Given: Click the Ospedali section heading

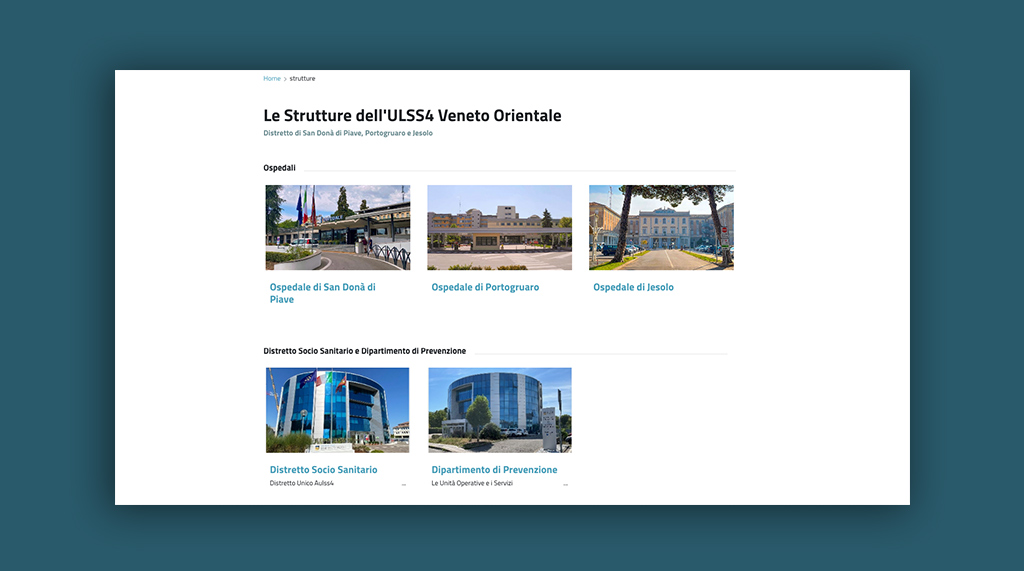Looking at the screenshot, I should 280,168.
